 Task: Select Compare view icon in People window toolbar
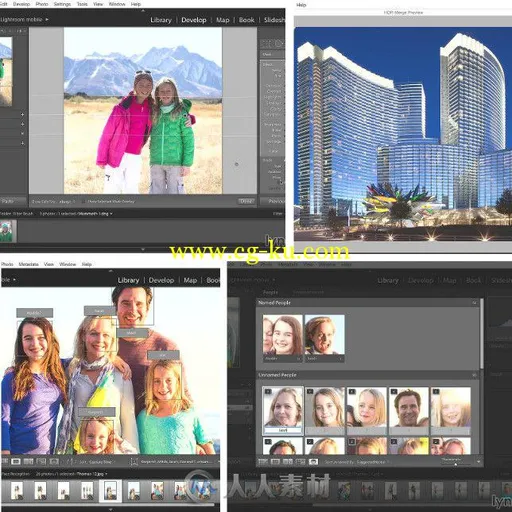(288, 462)
